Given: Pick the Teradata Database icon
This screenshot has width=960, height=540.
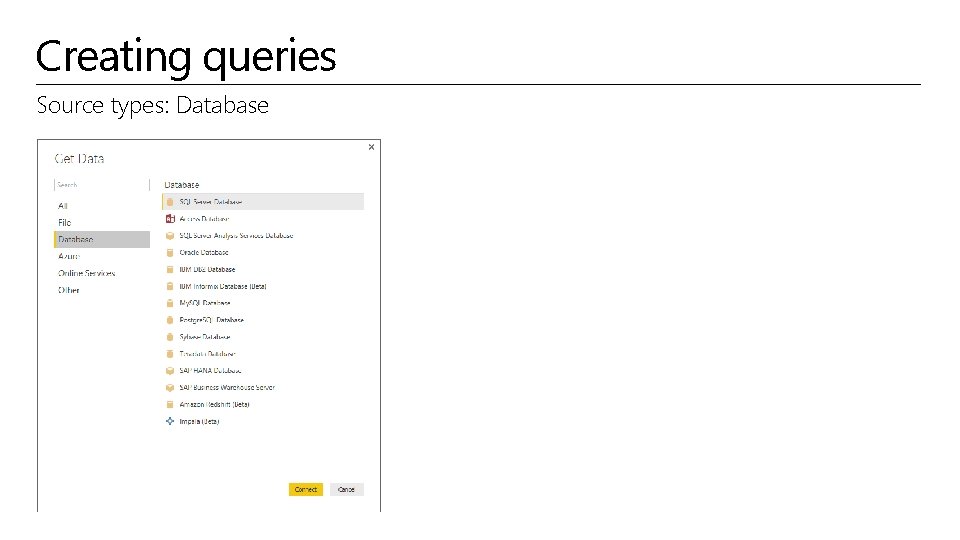Looking at the screenshot, I should click(x=170, y=354).
